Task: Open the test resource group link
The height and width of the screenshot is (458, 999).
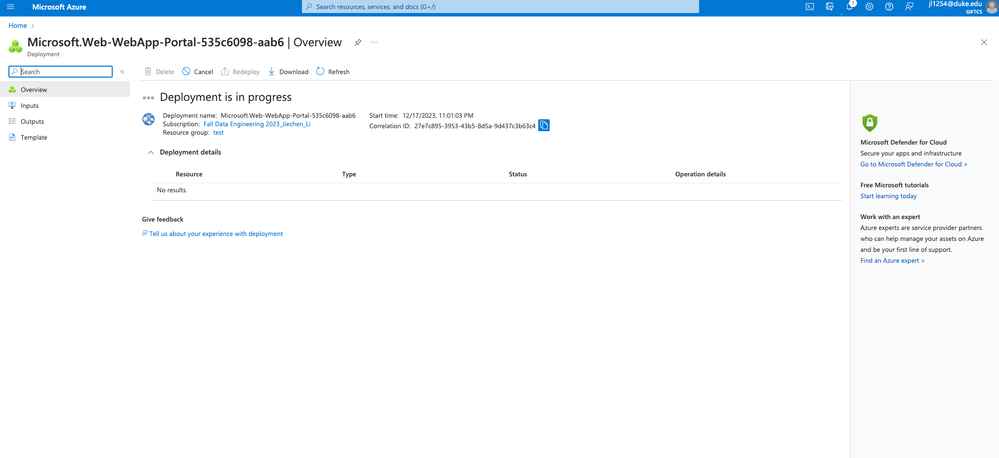Action: pyautogui.click(x=219, y=132)
